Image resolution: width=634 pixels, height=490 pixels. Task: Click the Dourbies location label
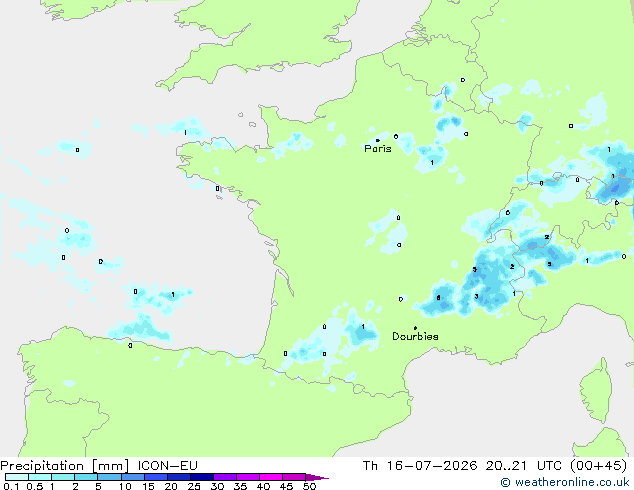(415, 336)
